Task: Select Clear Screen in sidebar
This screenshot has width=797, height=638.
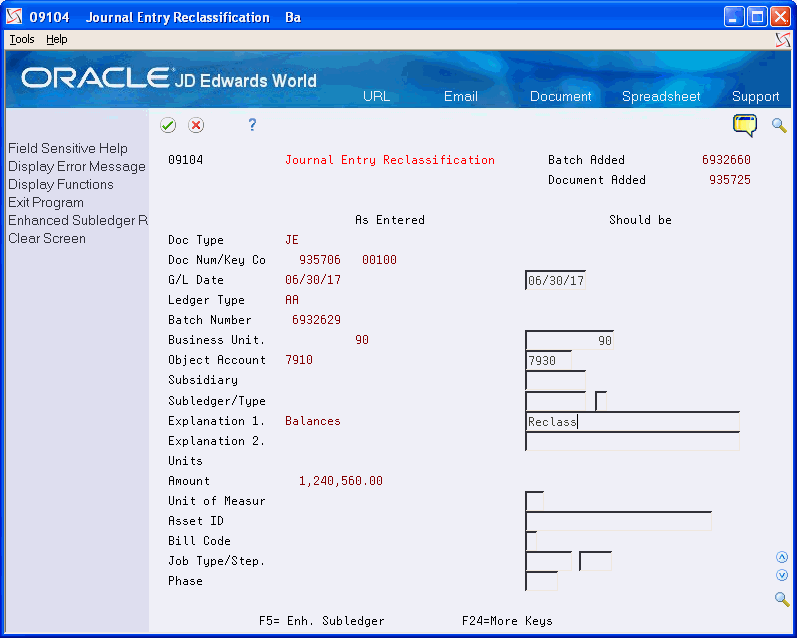Action: (47, 238)
